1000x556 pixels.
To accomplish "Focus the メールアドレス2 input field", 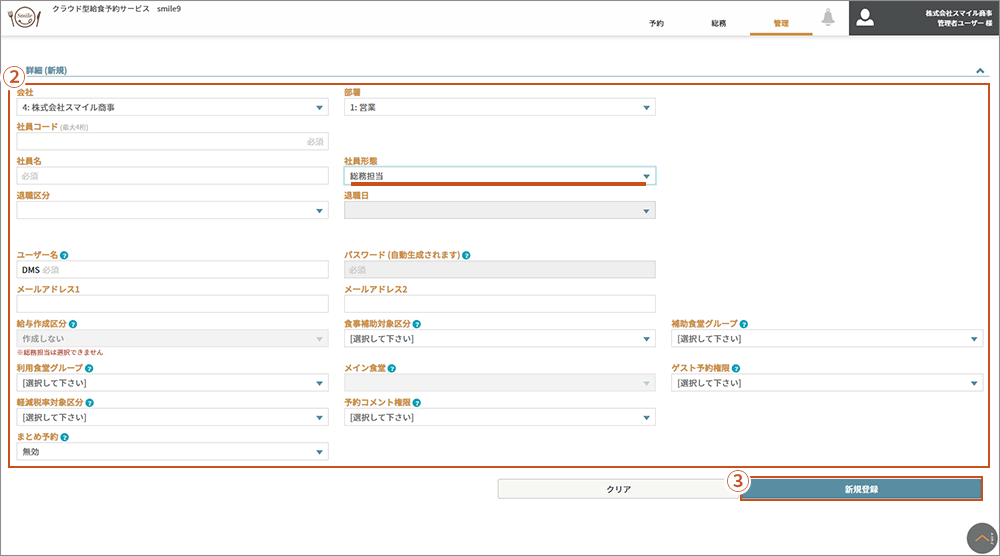I will 499,304.
